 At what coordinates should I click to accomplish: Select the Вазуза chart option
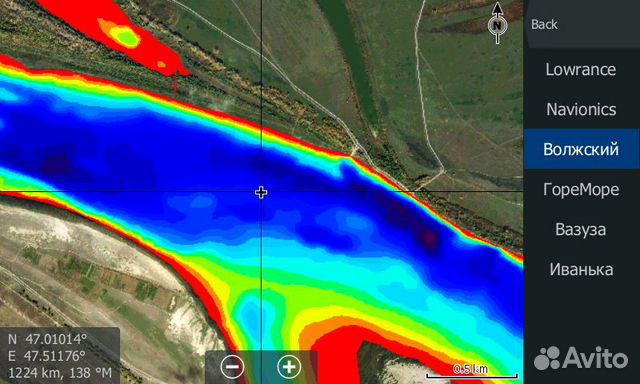582,229
